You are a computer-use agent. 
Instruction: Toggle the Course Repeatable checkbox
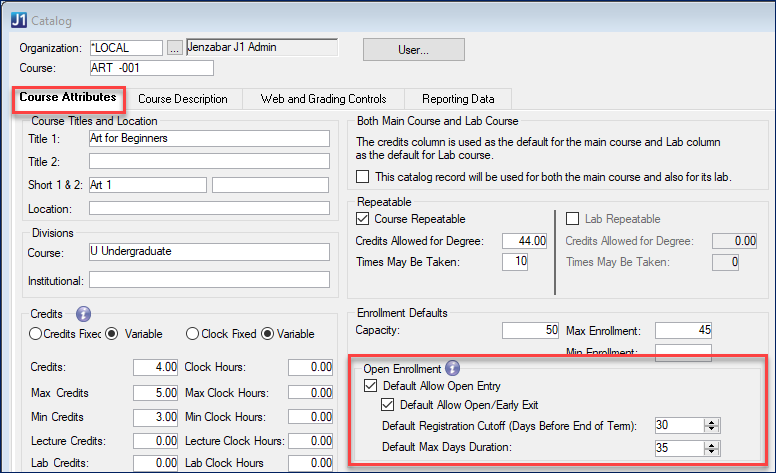pos(364,219)
